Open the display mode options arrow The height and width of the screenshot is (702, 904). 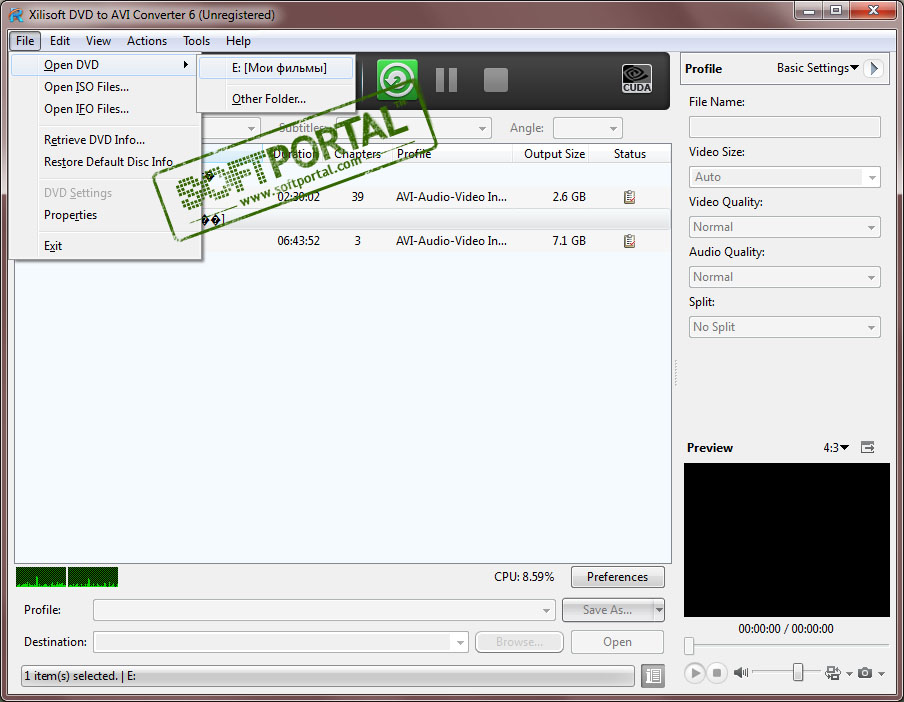point(849,673)
